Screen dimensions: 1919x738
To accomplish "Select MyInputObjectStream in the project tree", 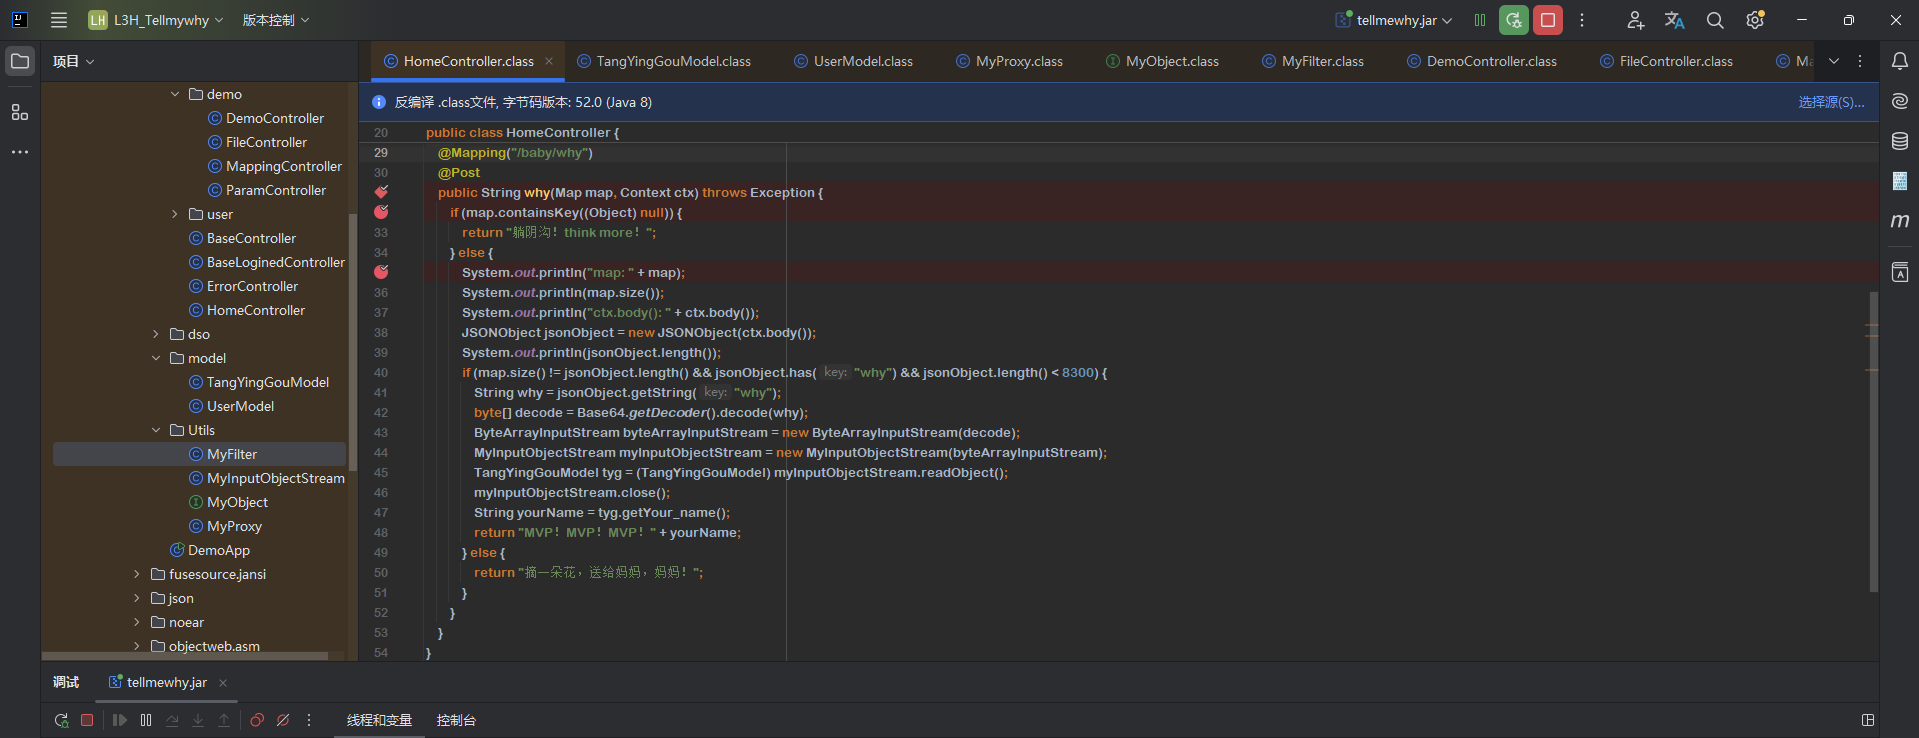I will click(275, 478).
